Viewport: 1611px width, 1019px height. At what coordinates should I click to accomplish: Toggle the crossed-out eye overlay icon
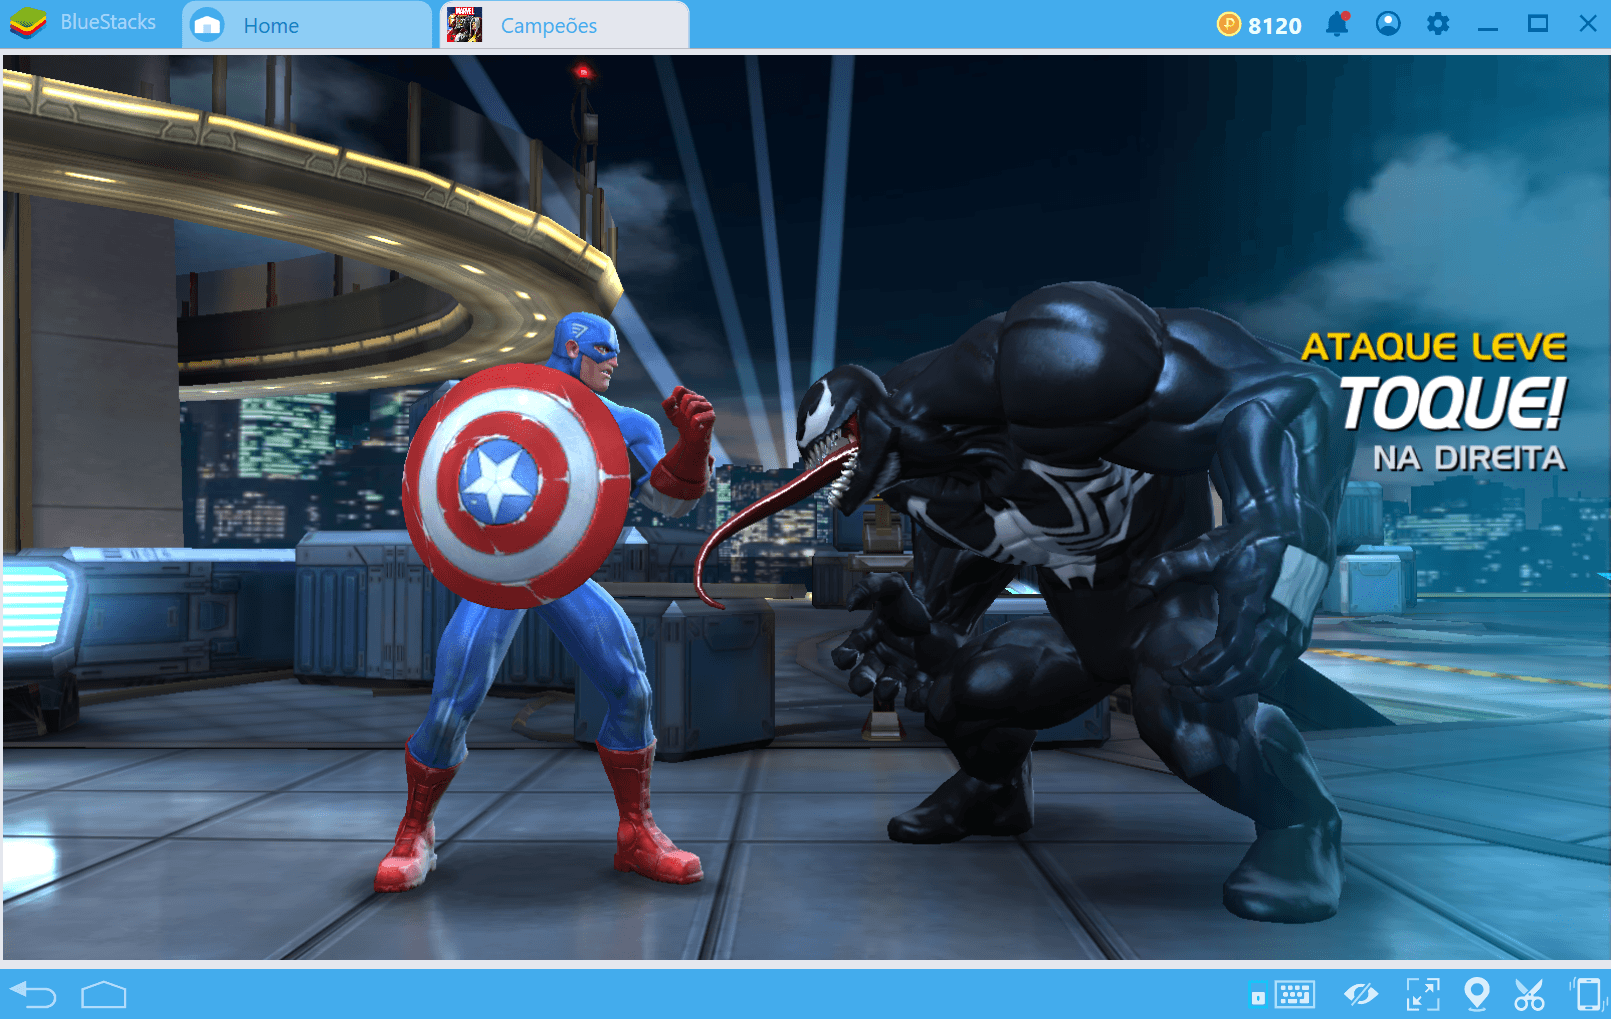(1361, 994)
